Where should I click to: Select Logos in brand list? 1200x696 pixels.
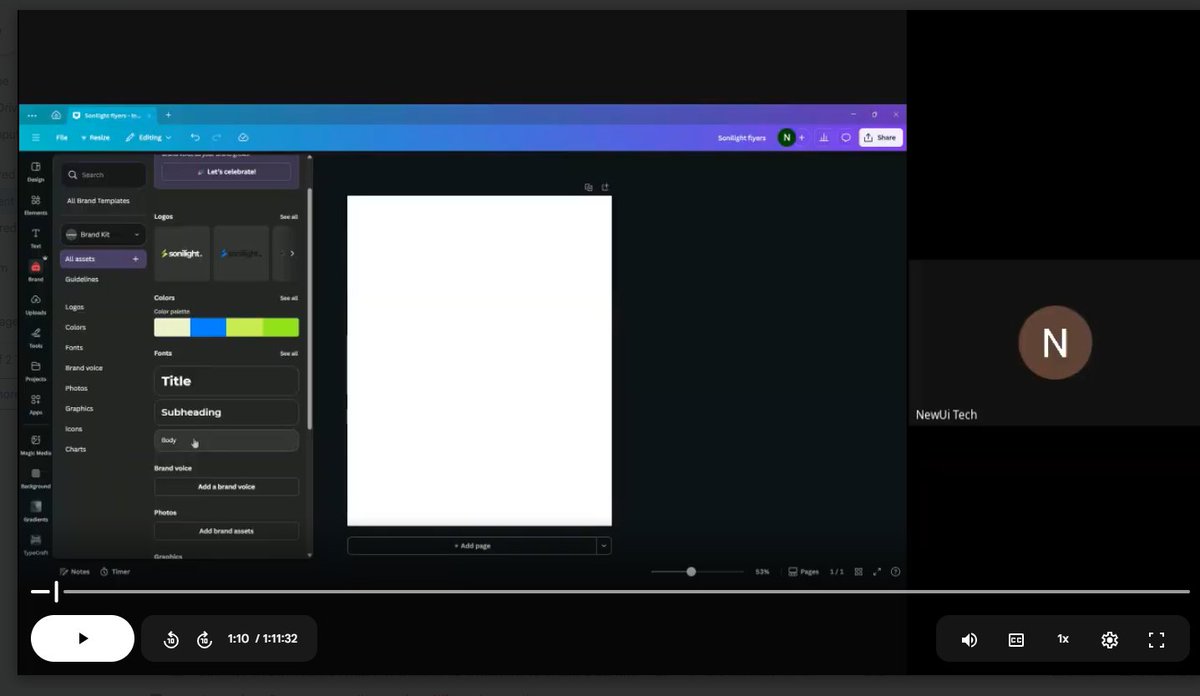75,307
